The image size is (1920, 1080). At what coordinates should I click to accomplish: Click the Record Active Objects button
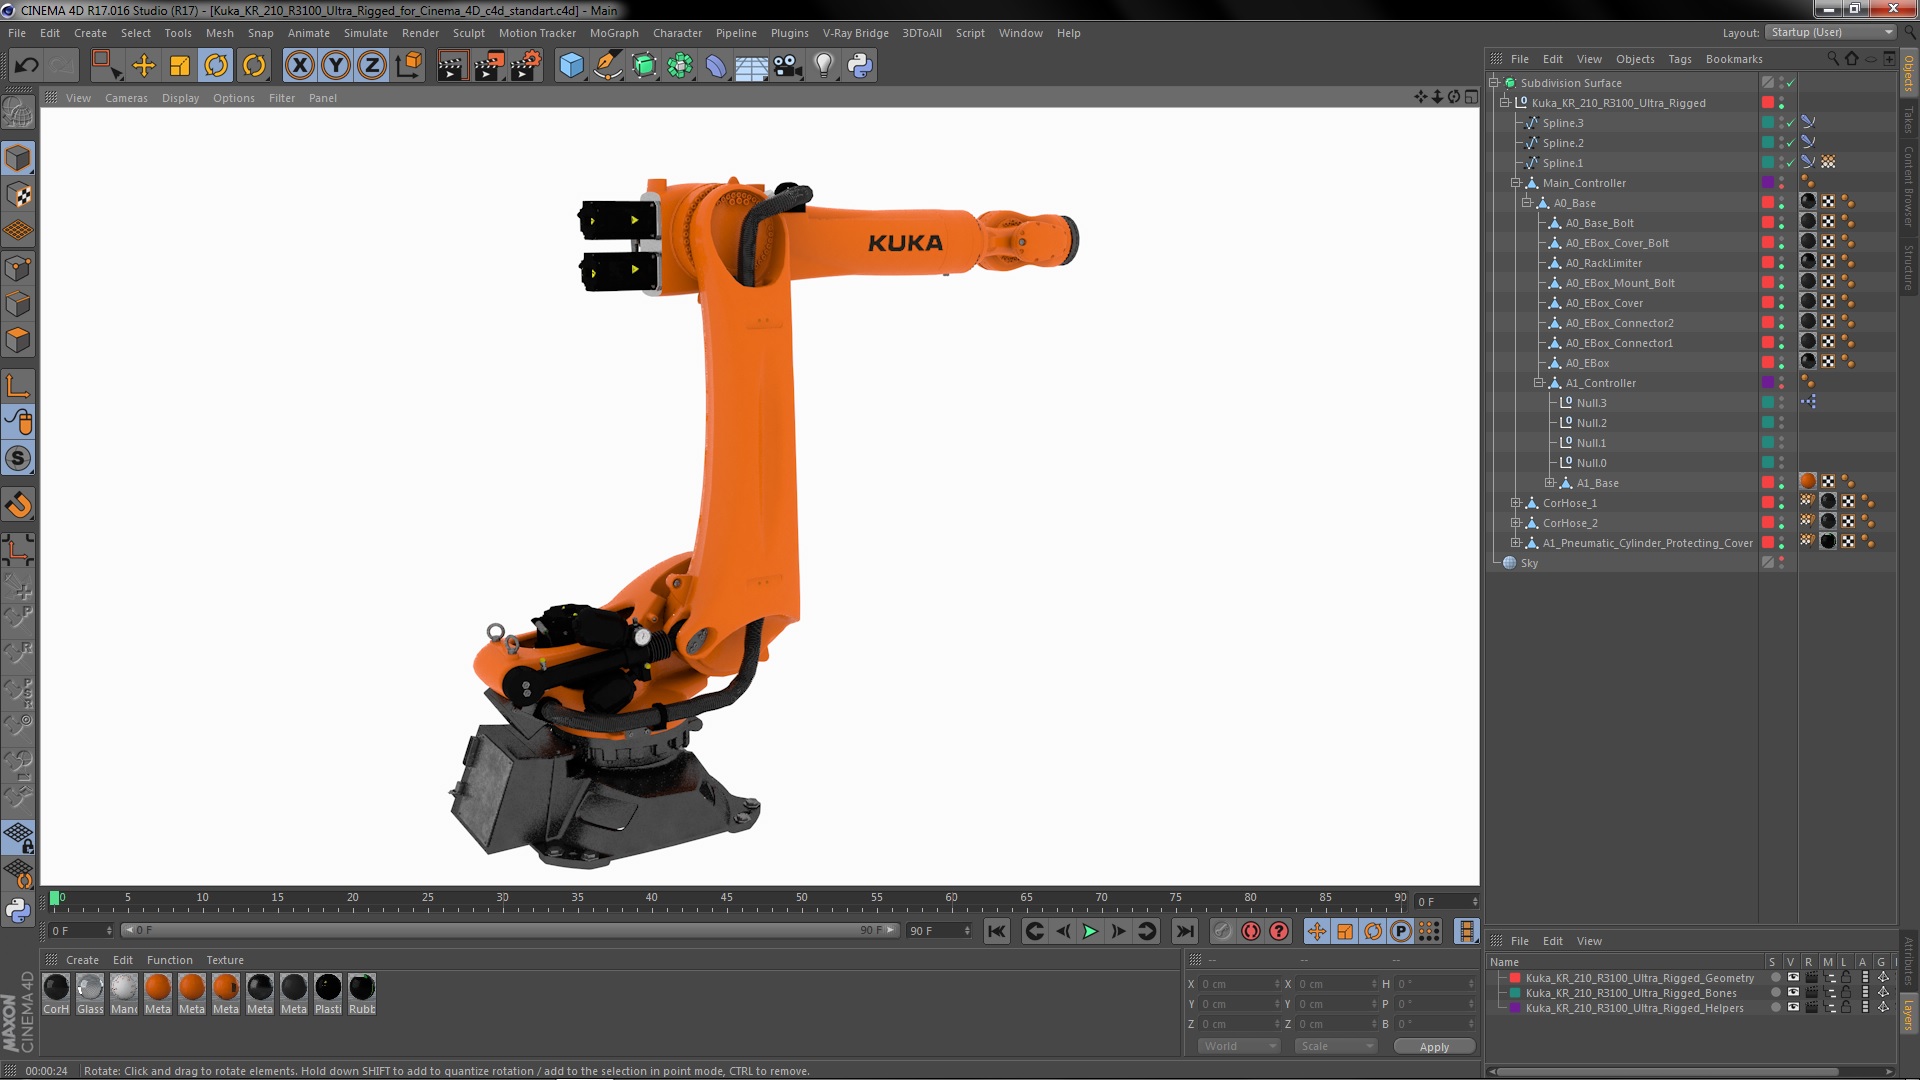click(1223, 932)
